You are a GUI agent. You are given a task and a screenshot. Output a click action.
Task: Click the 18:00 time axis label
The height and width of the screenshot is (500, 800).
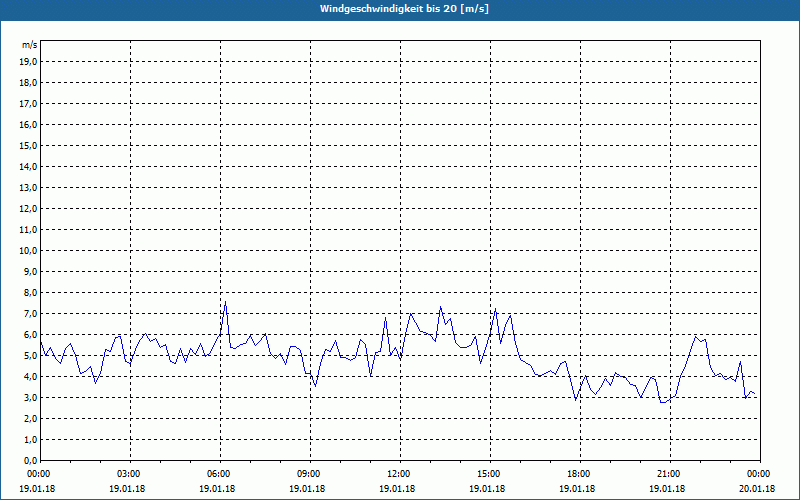[x=580, y=474]
